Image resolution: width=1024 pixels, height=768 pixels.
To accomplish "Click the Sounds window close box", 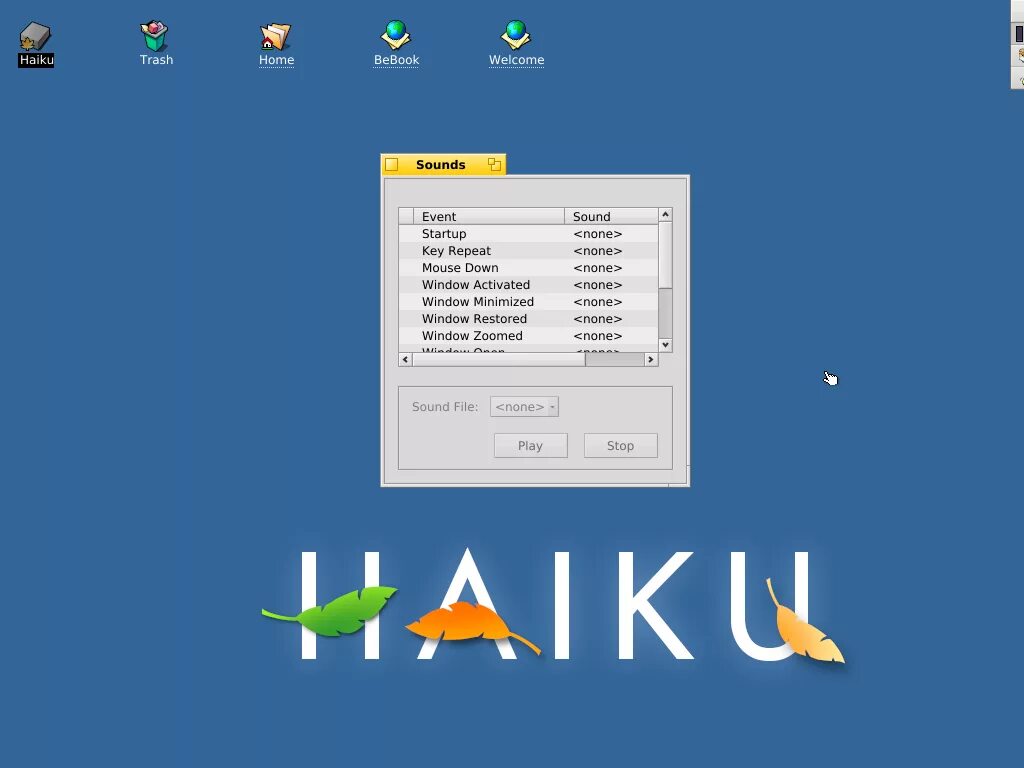I will point(392,165).
